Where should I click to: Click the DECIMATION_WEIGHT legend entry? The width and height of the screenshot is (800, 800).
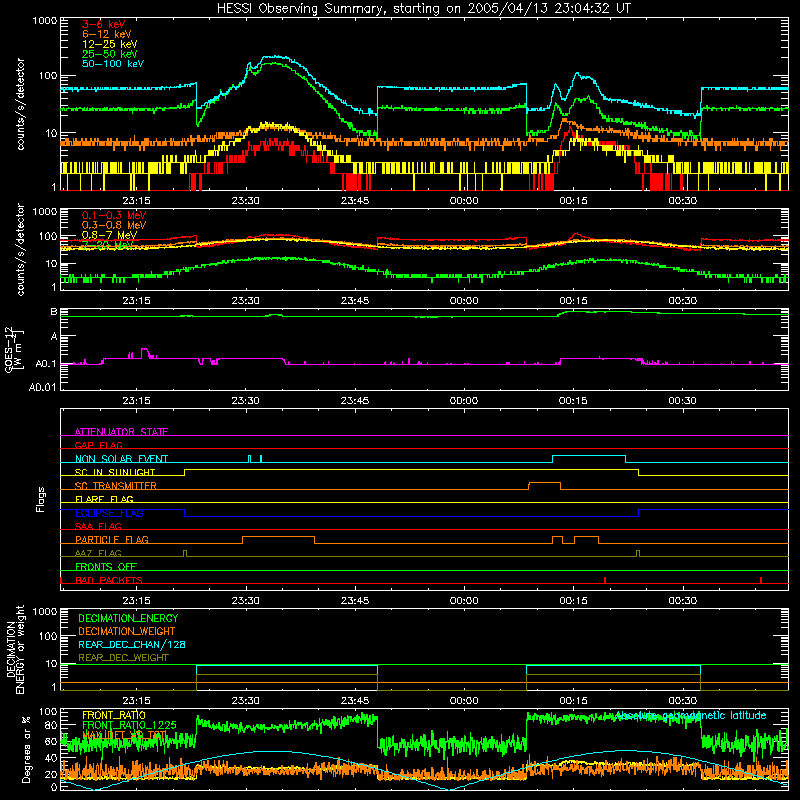point(127,632)
